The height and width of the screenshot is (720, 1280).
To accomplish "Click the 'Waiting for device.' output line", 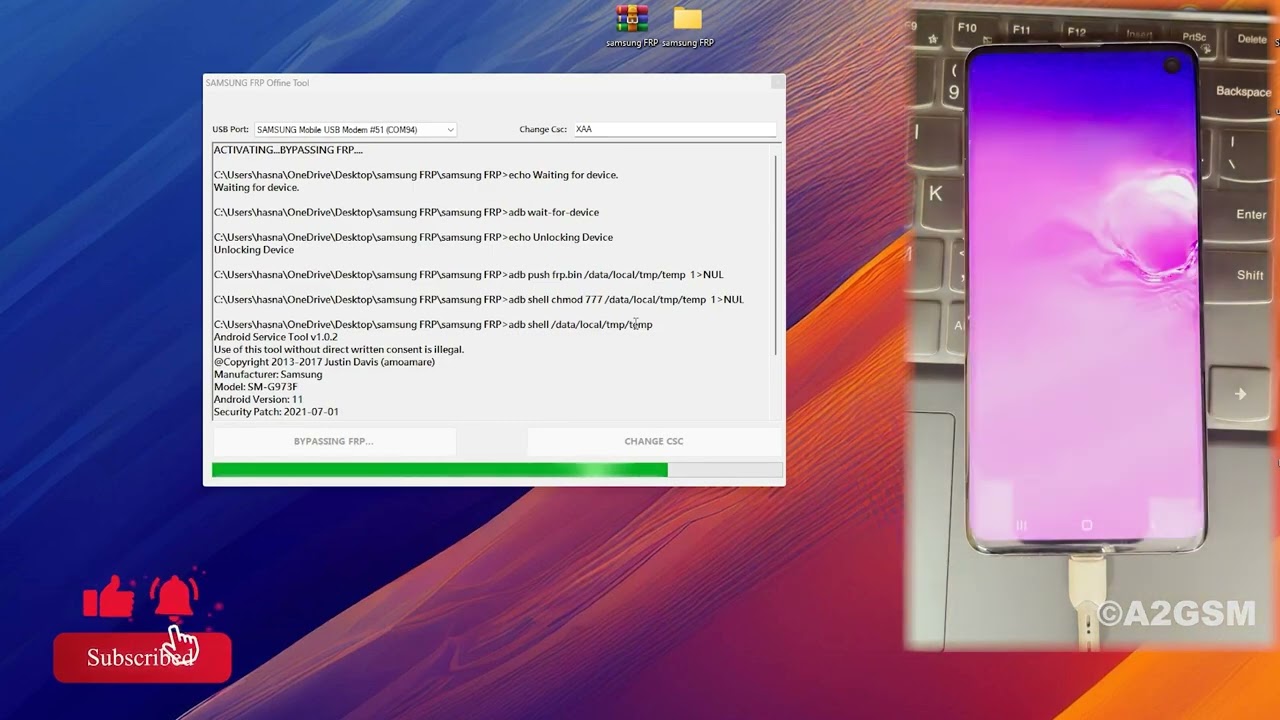I will [x=256, y=187].
